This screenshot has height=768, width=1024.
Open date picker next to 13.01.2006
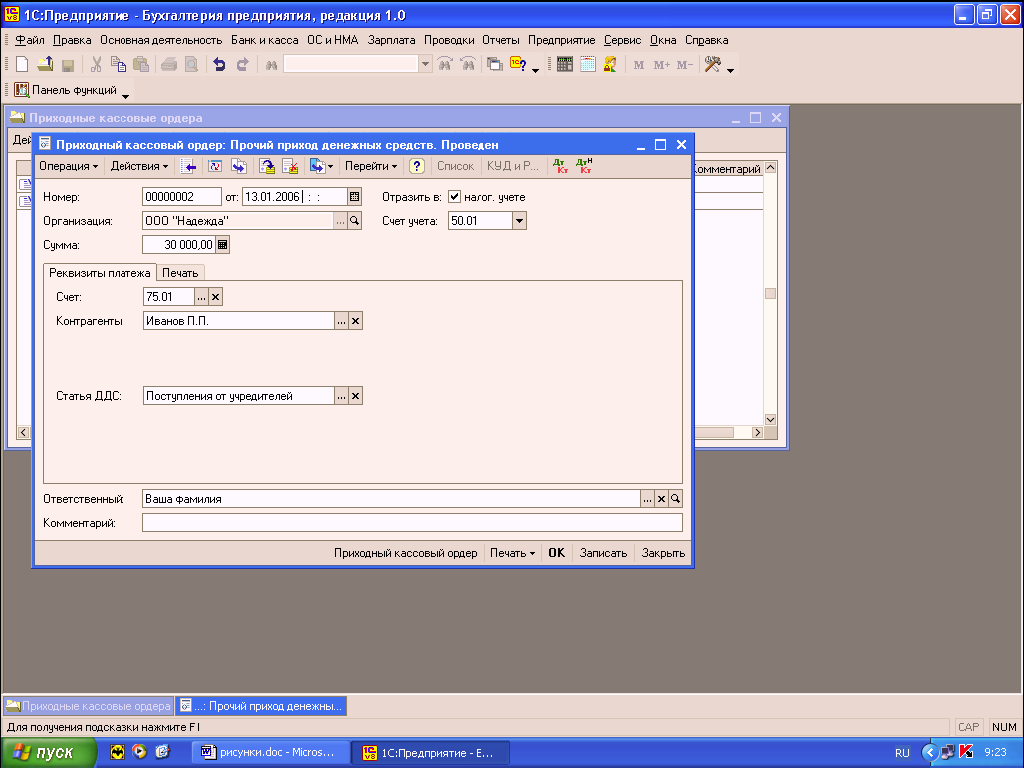click(x=354, y=197)
